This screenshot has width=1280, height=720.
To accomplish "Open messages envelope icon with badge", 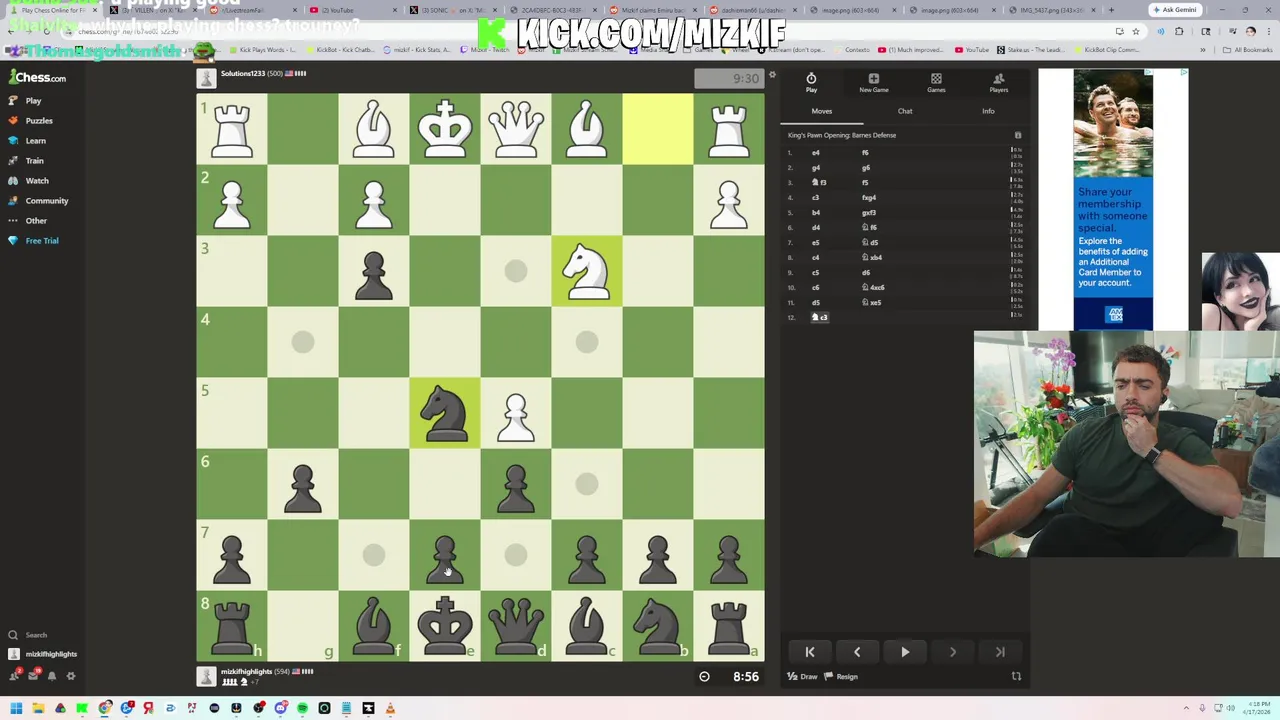I will (33, 676).
